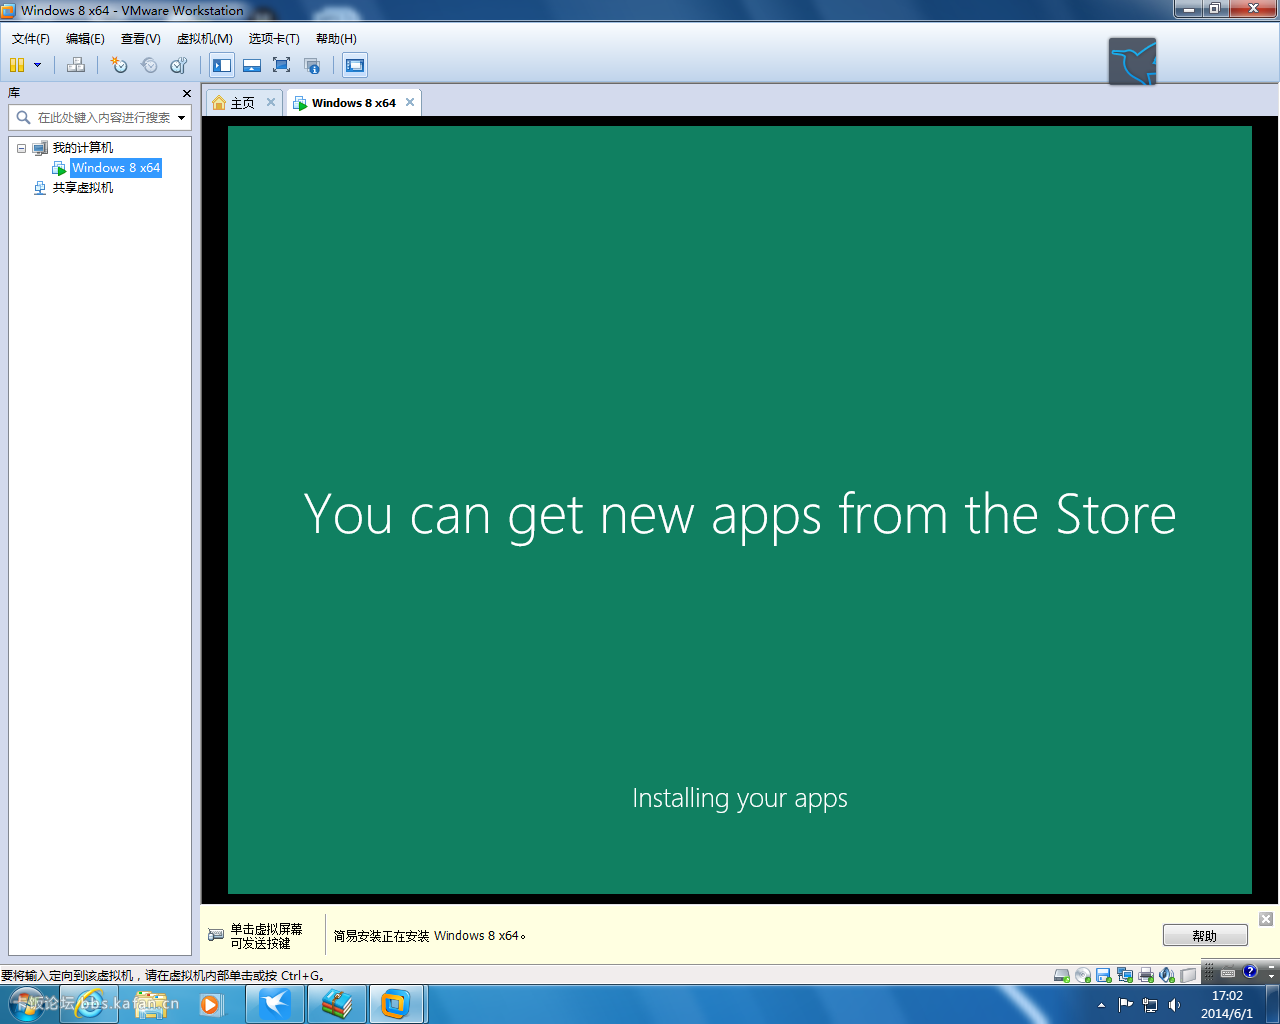Viewport: 1280px width, 1024px height.
Task: Open Internet Explorer from the taskbar
Action: click(x=89, y=1004)
